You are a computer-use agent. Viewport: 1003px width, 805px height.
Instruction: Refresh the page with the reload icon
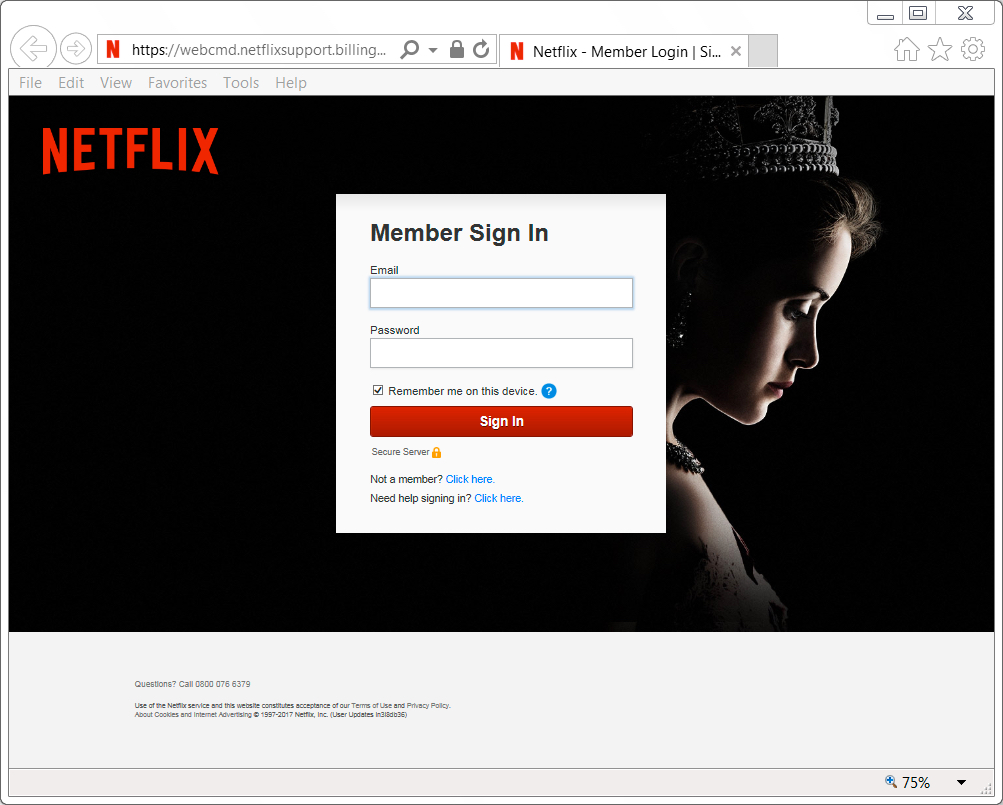pyautogui.click(x=481, y=49)
